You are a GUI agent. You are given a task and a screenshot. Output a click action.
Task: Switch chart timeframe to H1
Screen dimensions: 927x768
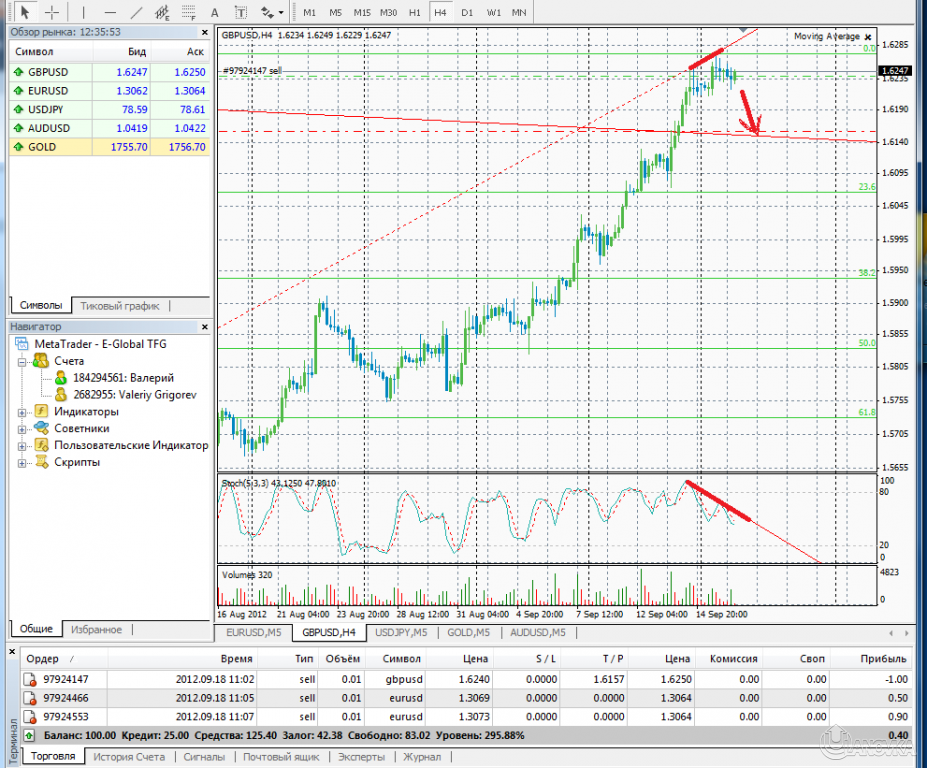pyautogui.click(x=414, y=12)
